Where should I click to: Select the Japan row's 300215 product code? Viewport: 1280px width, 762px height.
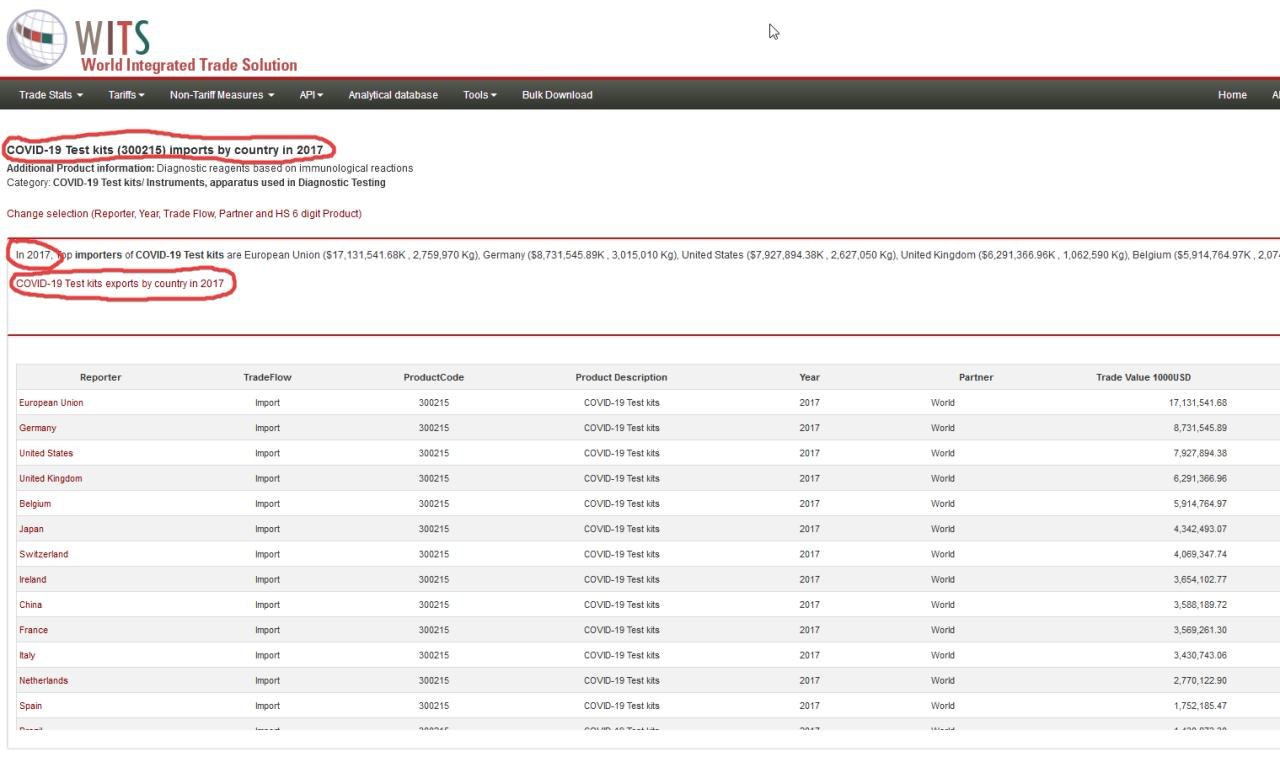pyautogui.click(x=433, y=529)
